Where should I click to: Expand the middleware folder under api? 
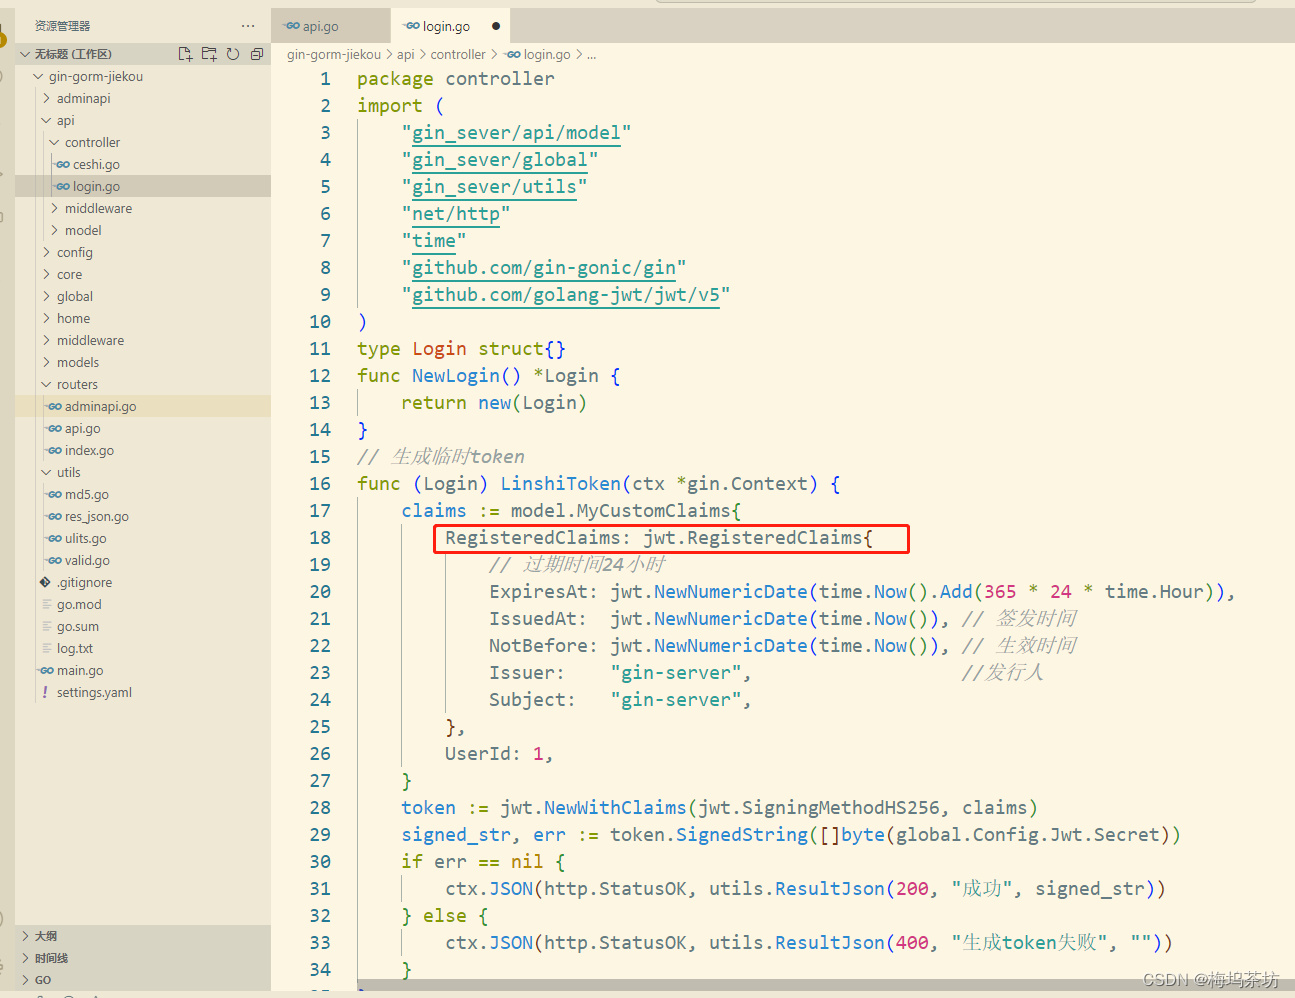click(x=101, y=208)
